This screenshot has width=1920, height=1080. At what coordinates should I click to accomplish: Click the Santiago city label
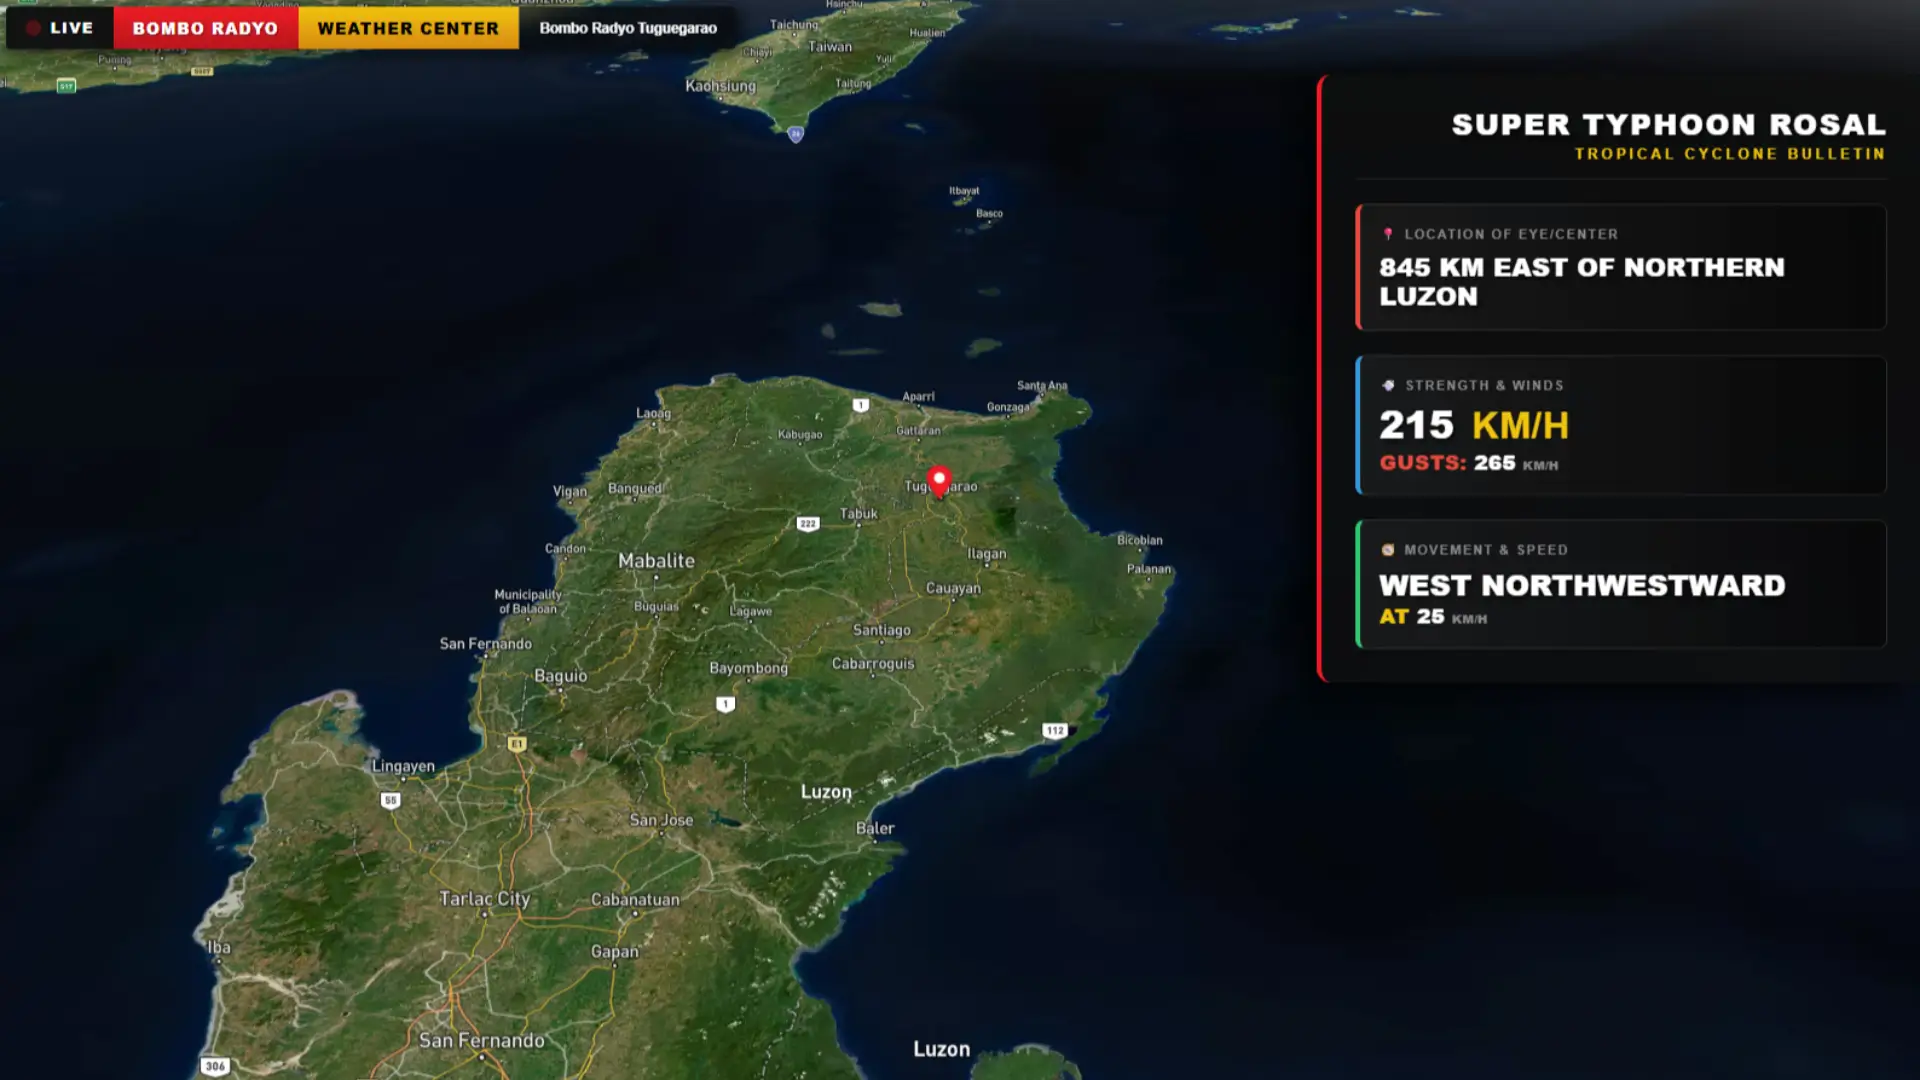[x=882, y=630]
